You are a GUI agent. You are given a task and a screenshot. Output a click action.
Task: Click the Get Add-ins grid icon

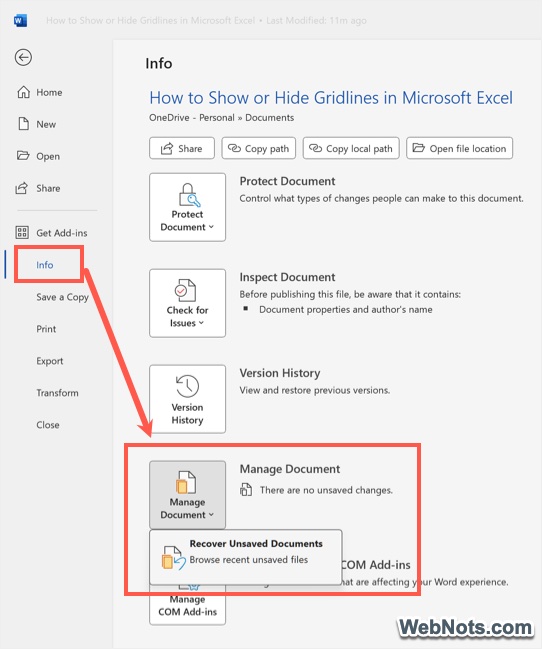pos(22,232)
